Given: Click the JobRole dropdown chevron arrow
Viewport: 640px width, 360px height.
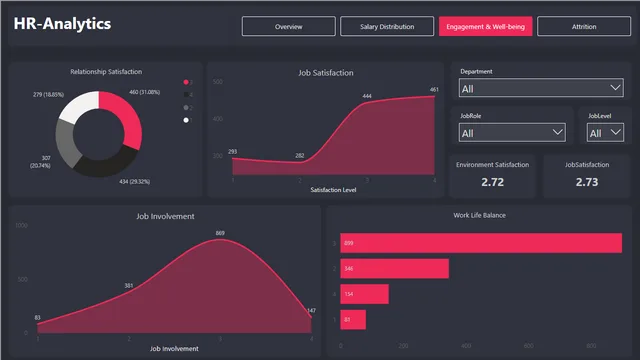Looking at the screenshot, I should 558,132.
